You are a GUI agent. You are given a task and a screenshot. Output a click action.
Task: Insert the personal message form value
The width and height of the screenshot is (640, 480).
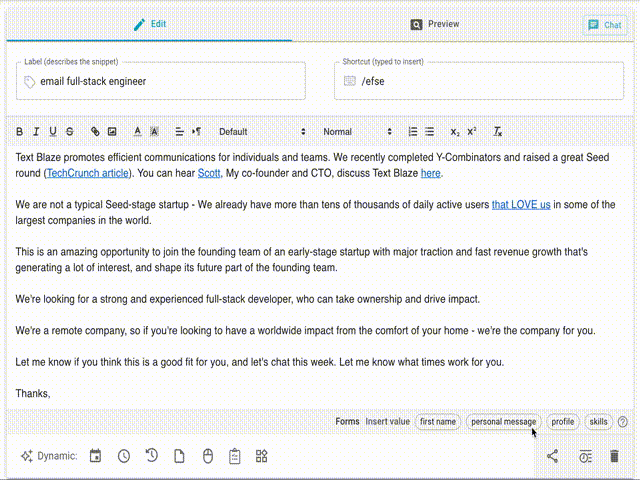pyautogui.click(x=503, y=422)
